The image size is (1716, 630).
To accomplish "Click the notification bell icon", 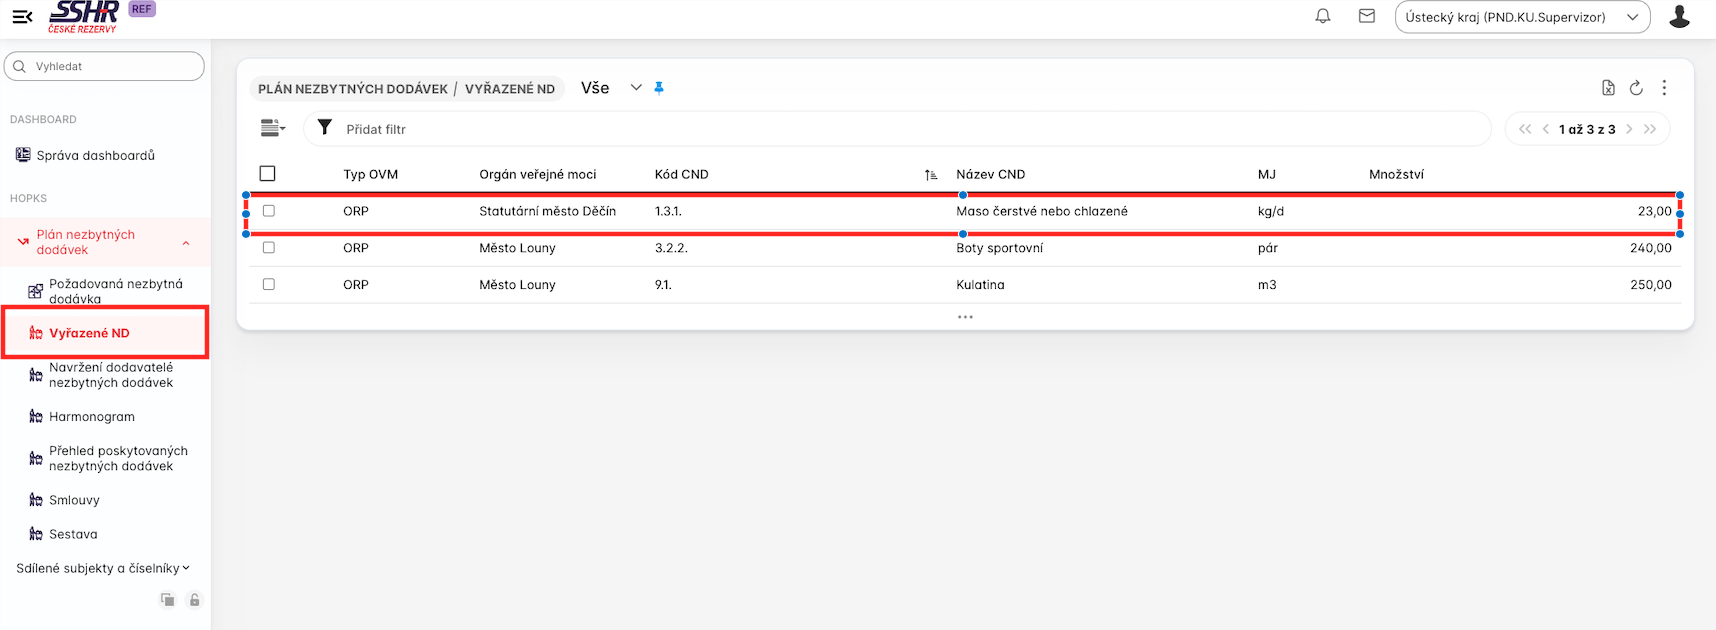I will point(1322,16).
